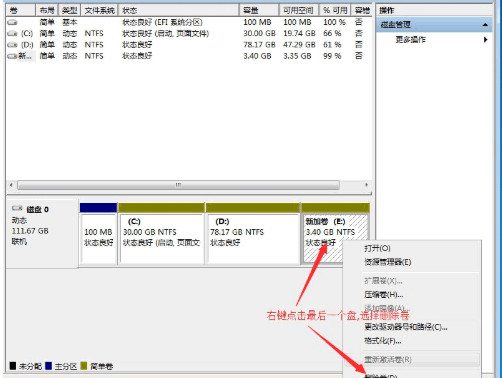Click 状态良好 (启动, 页面文件) status cell
This screenshot has height=378, width=502.
[166, 33]
